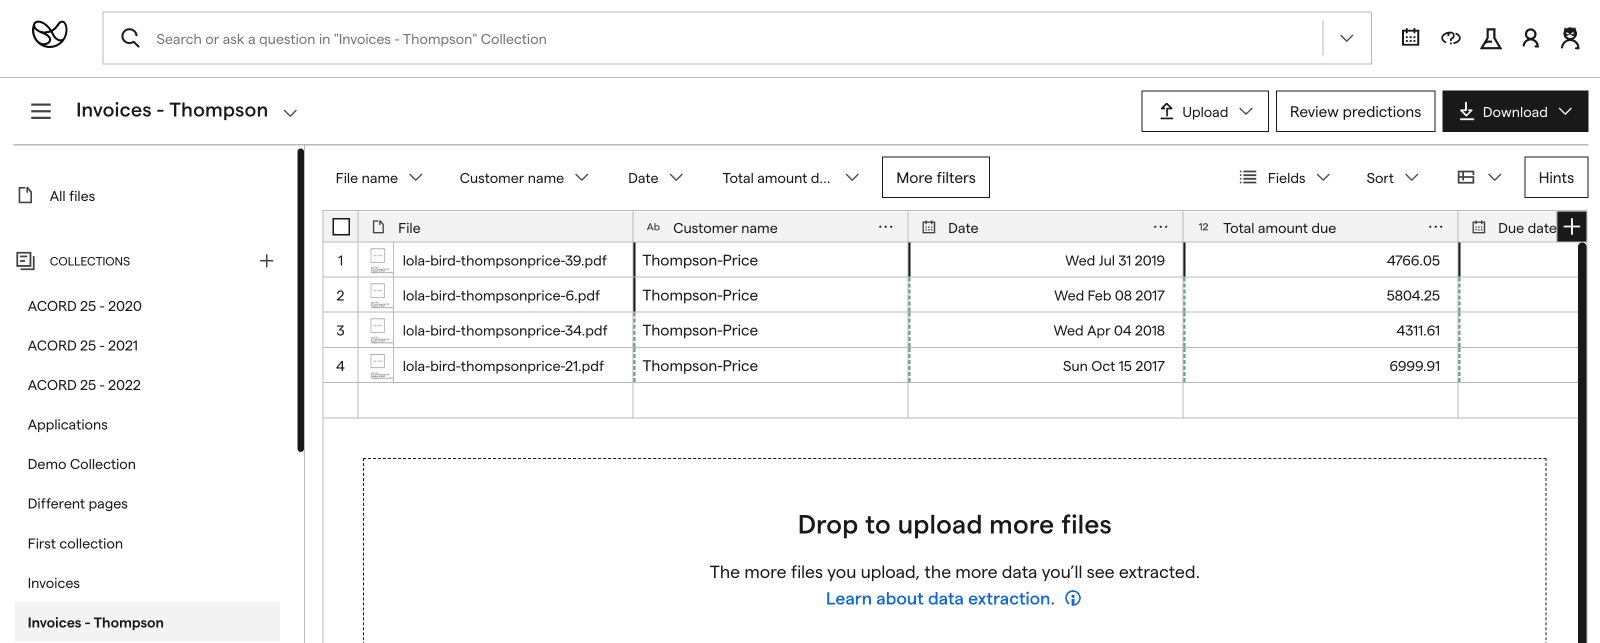Viewport: 1600px width, 643px height.
Task: Click More filters button
Action: tap(936, 177)
